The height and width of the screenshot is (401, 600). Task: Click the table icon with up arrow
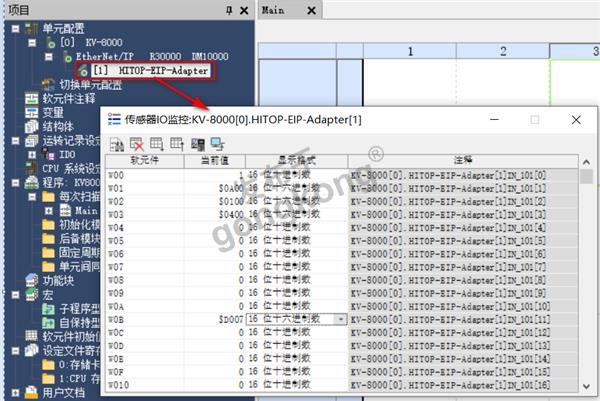pos(177,144)
